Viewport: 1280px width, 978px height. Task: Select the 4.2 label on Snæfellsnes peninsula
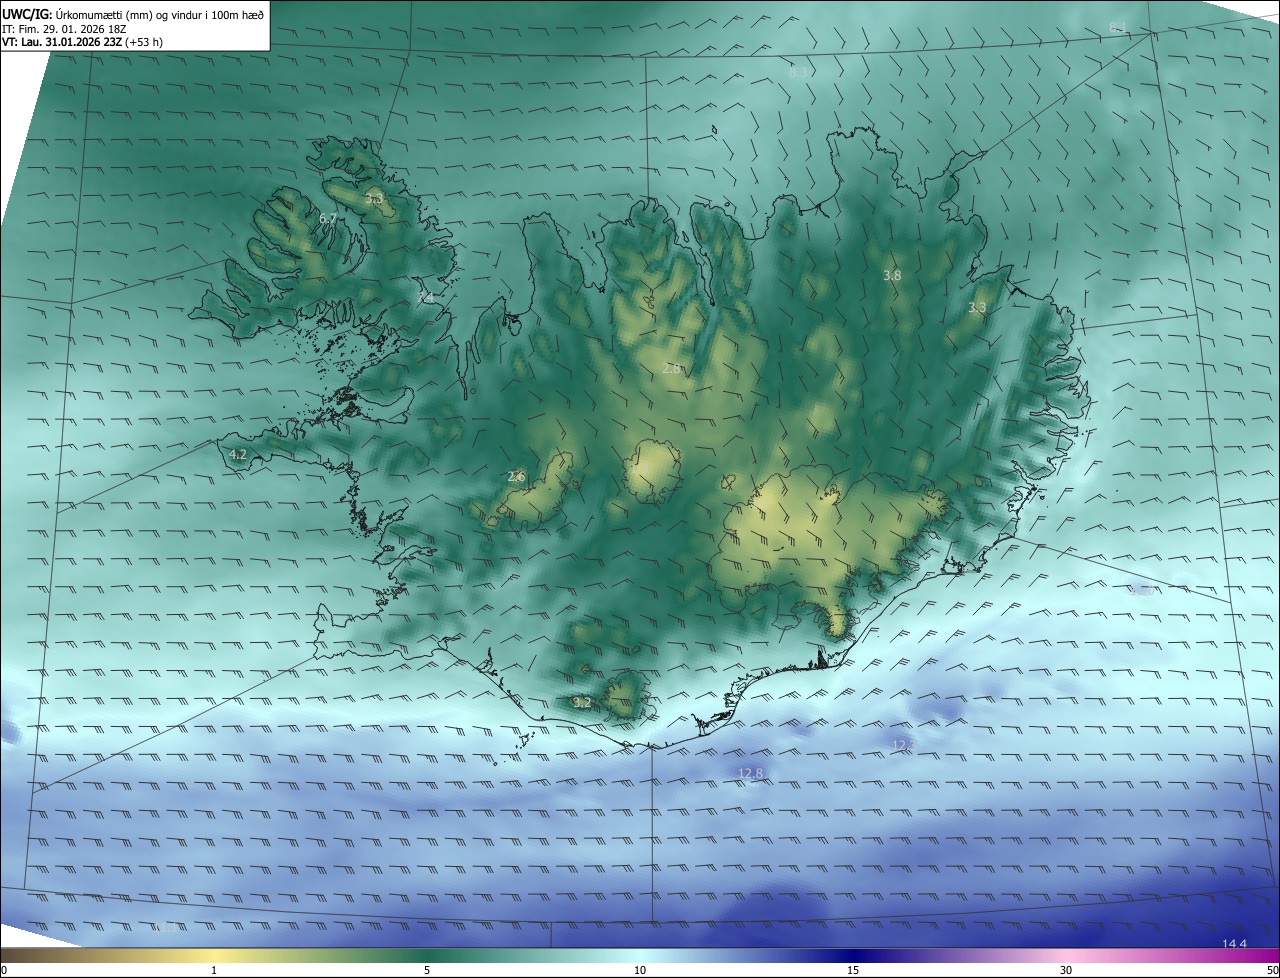pyautogui.click(x=237, y=454)
